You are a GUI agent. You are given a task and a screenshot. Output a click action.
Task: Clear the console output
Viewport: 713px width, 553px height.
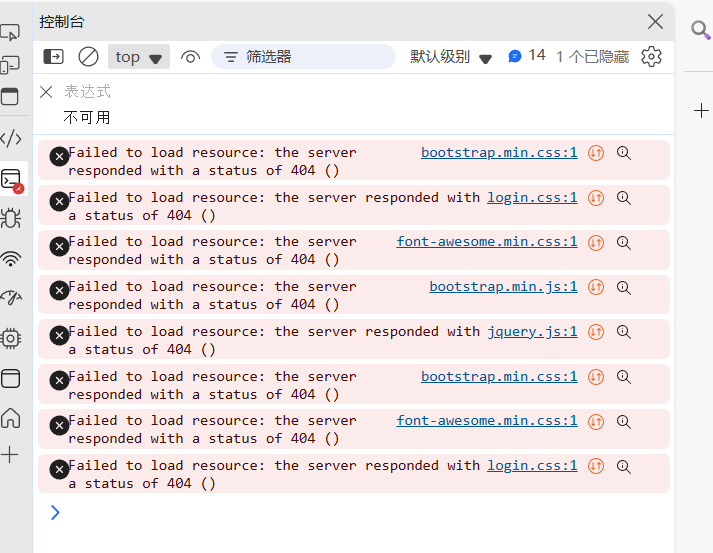click(x=88, y=57)
